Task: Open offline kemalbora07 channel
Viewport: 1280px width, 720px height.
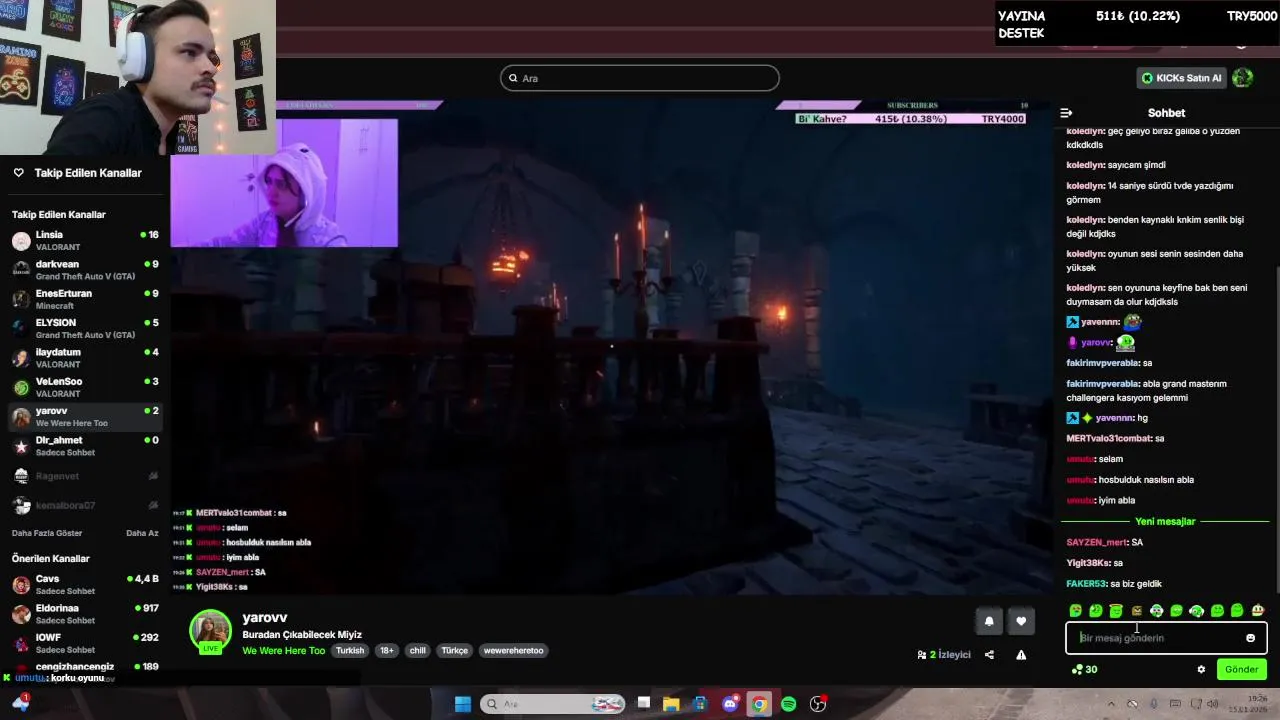Action: tap(85, 505)
